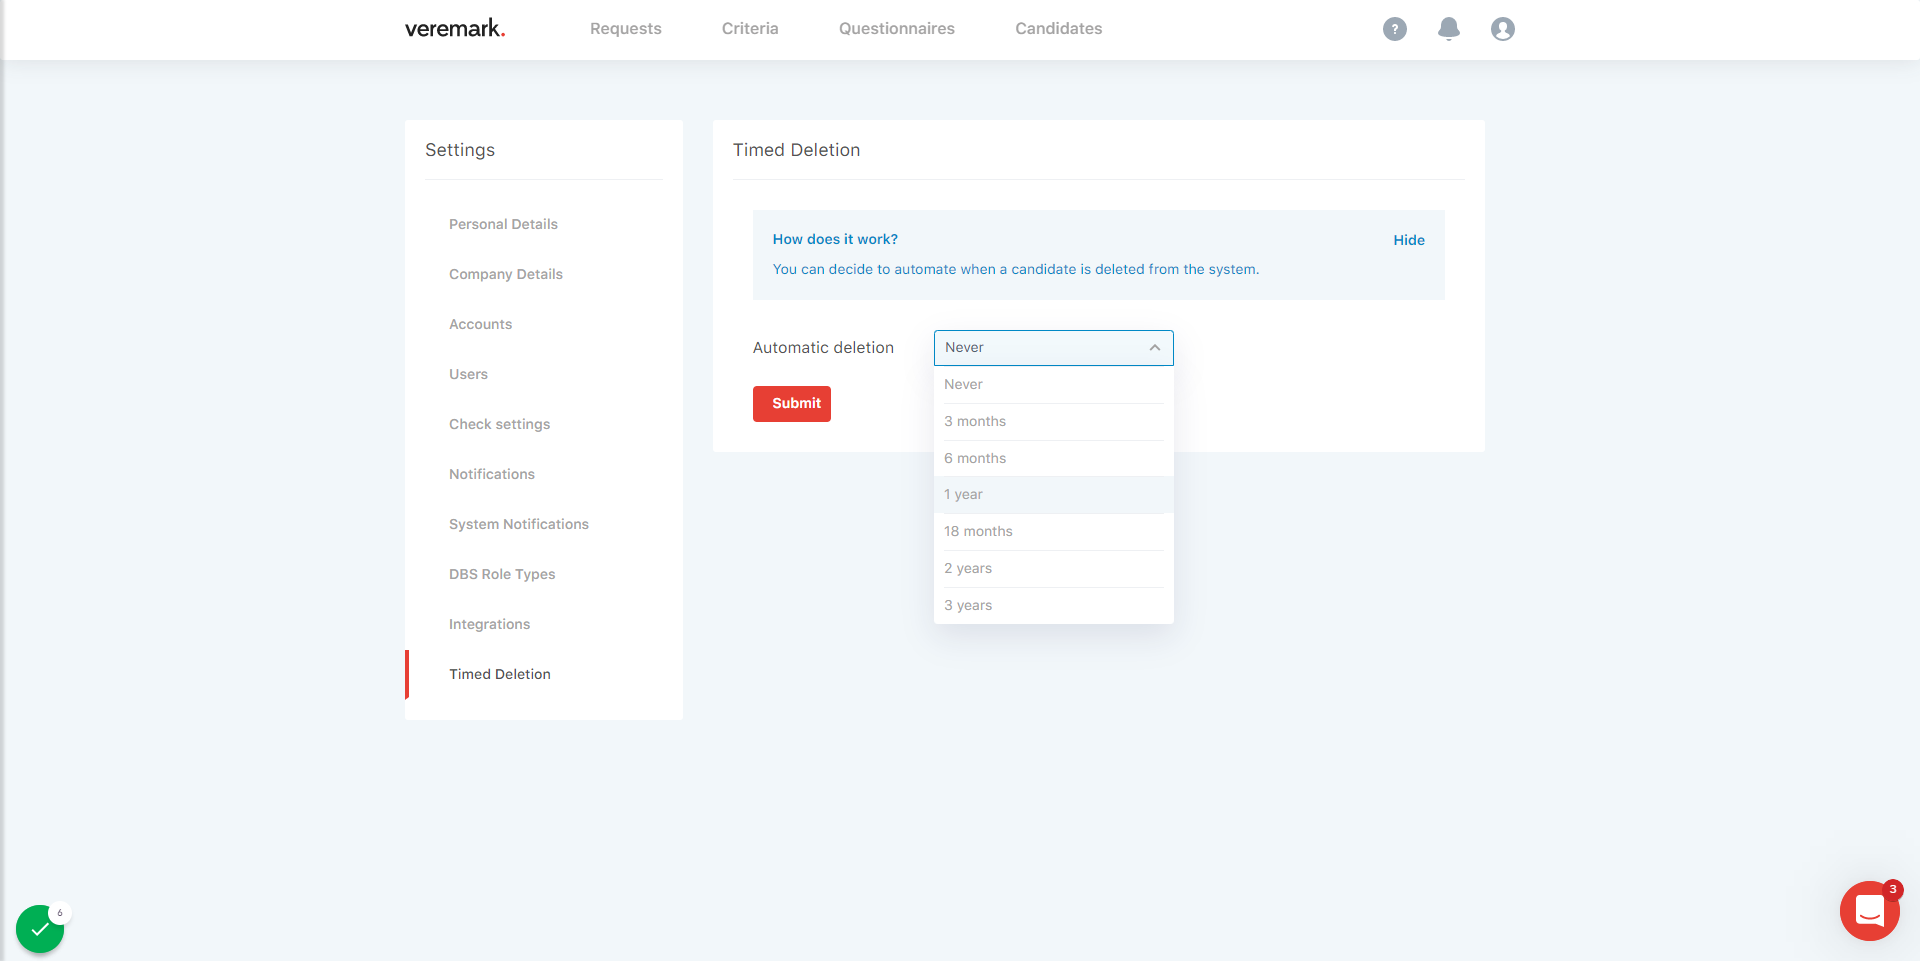Open System Notifications settings
This screenshot has width=1920, height=961.
[x=519, y=524]
